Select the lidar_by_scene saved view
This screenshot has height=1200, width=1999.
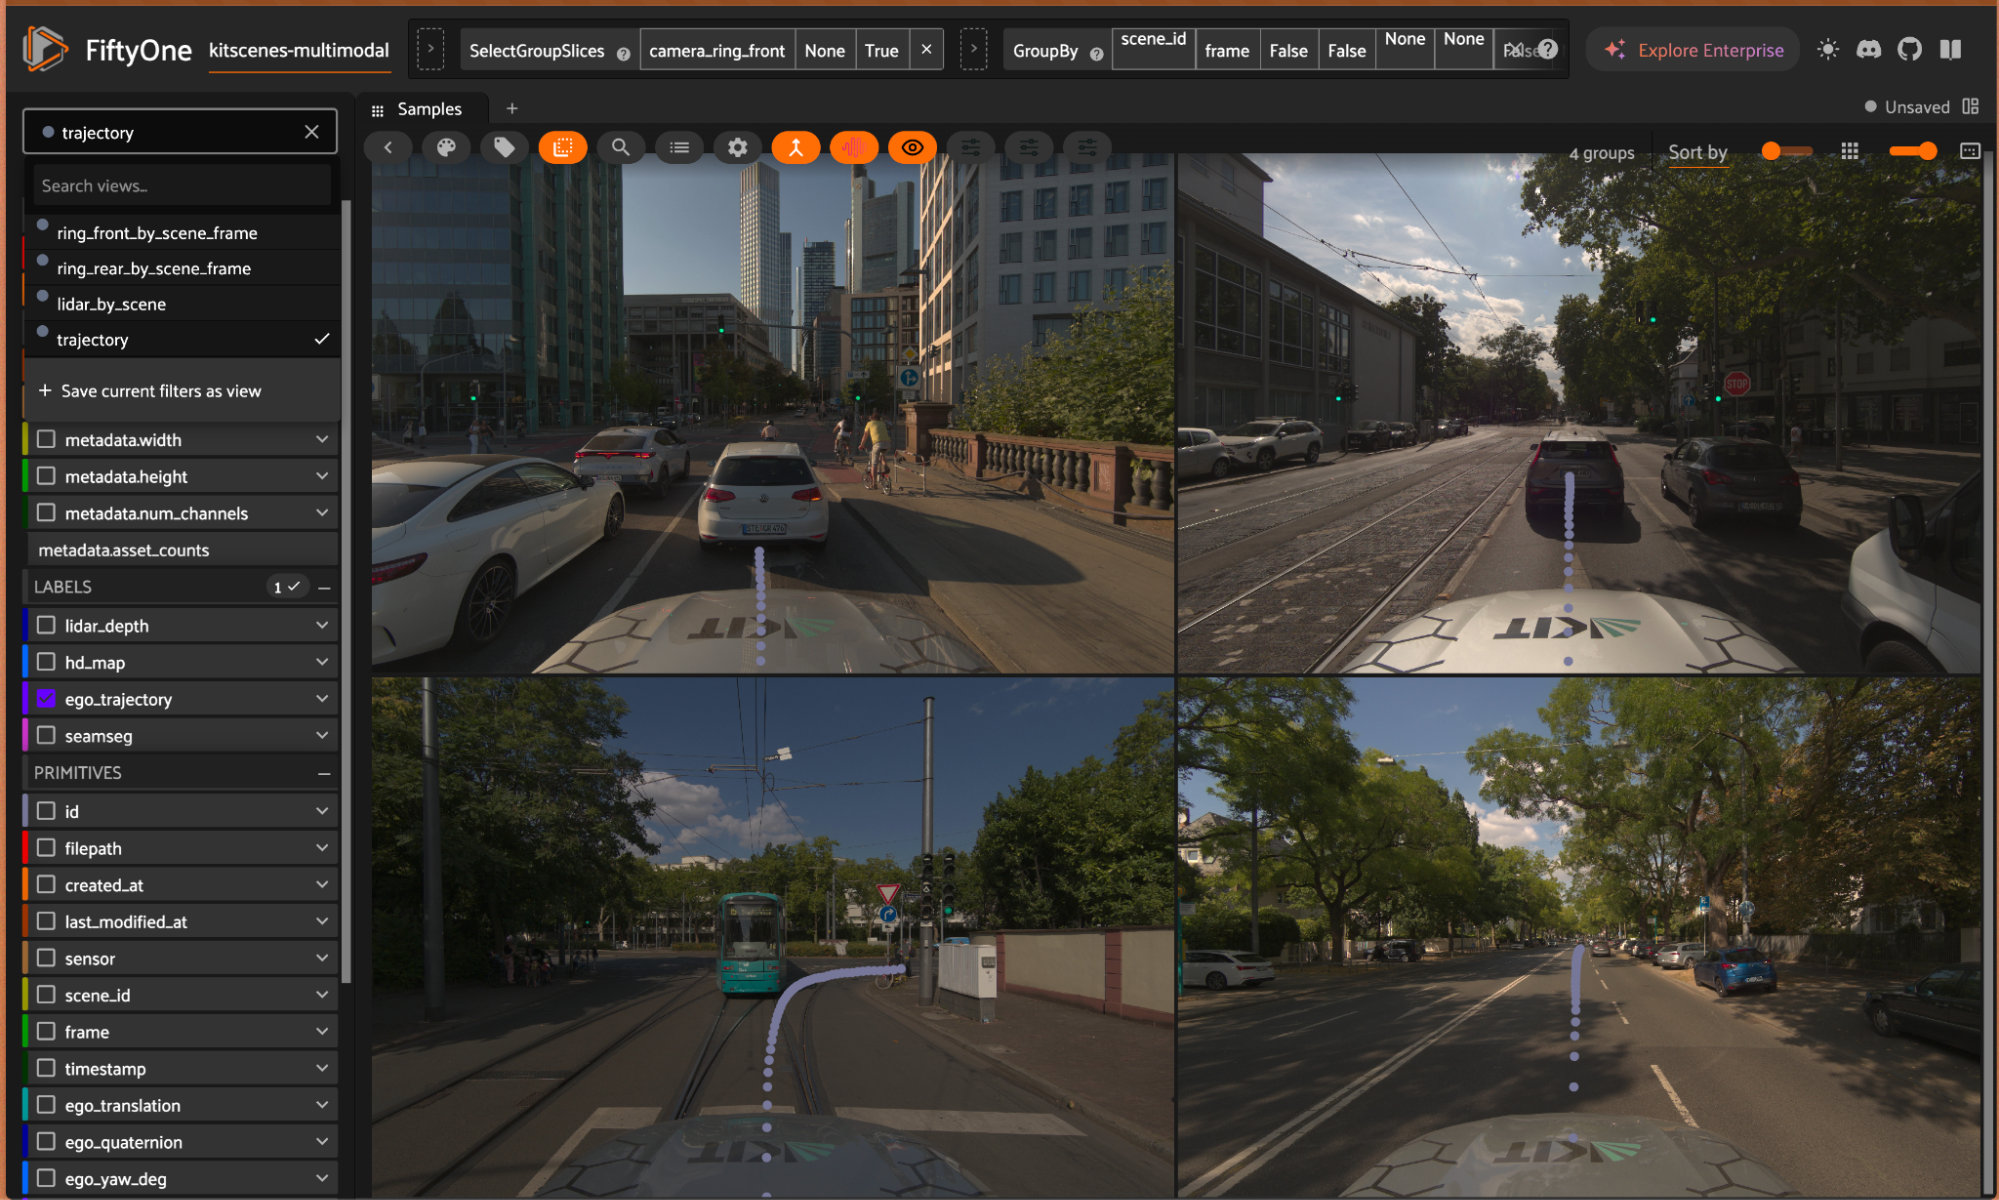point(182,304)
